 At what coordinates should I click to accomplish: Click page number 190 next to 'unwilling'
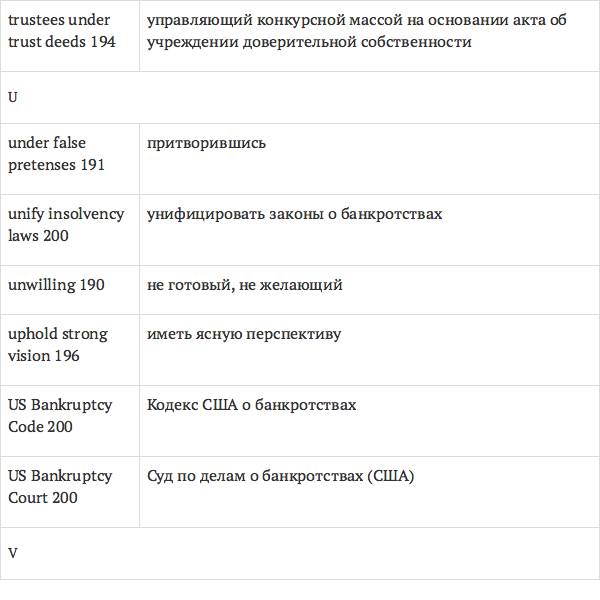(x=92, y=285)
